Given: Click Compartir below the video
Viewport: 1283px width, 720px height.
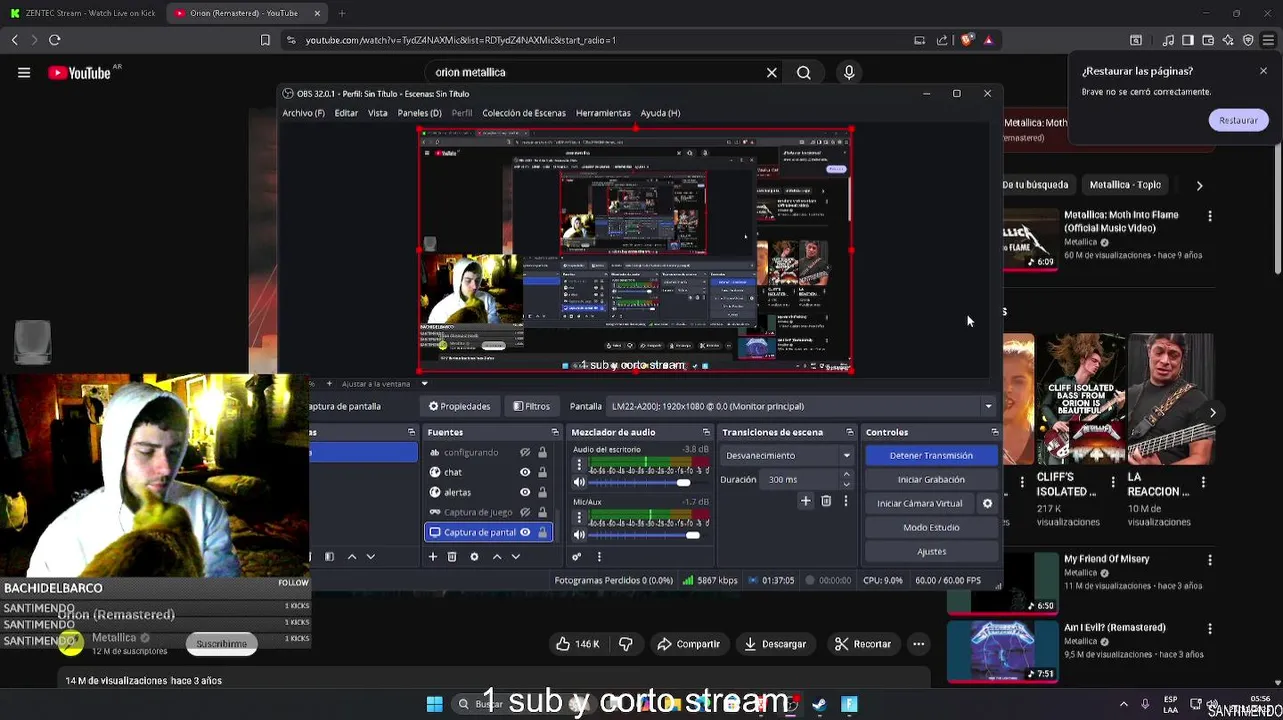Looking at the screenshot, I should tap(688, 644).
